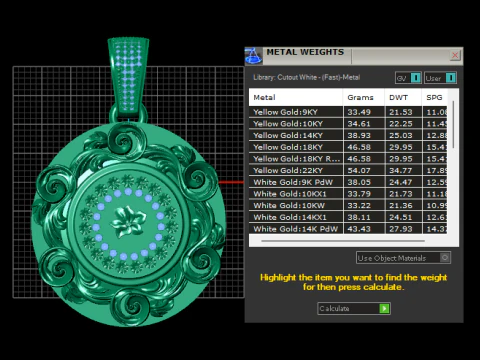This screenshot has height=360, width=480.
Task: Select the White Gold:14K PdW row
Action: click(348, 229)
